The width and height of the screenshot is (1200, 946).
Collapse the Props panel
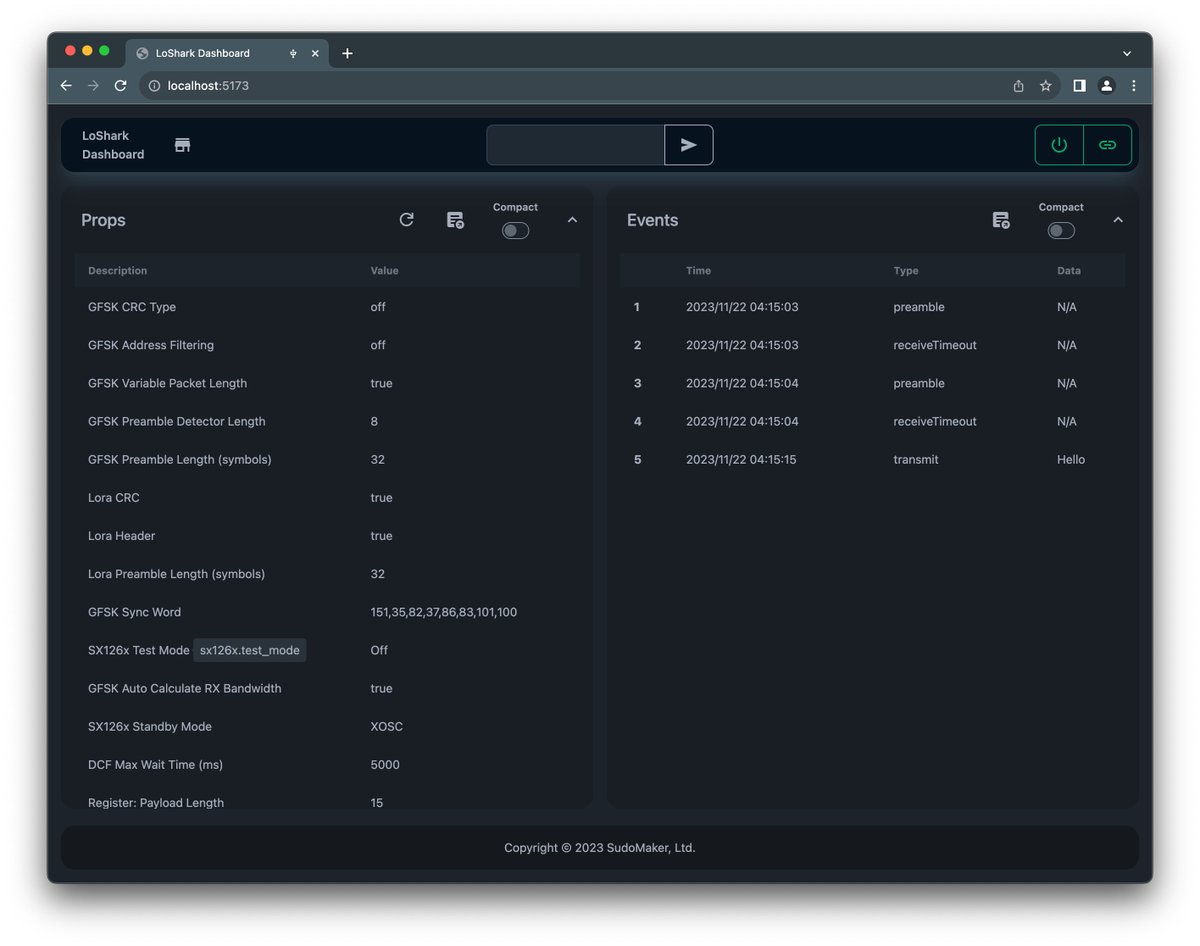tap(572, 220)
